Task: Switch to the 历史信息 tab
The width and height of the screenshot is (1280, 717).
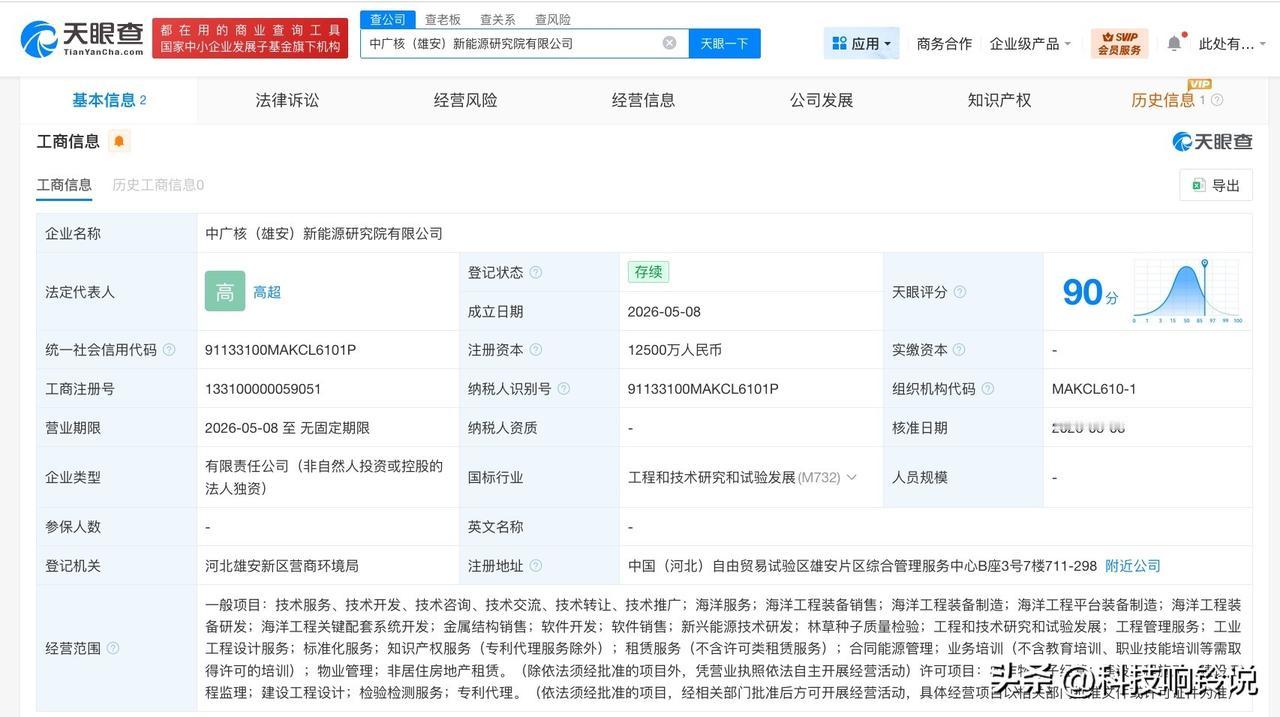Action: click(x=1163, y=100)
